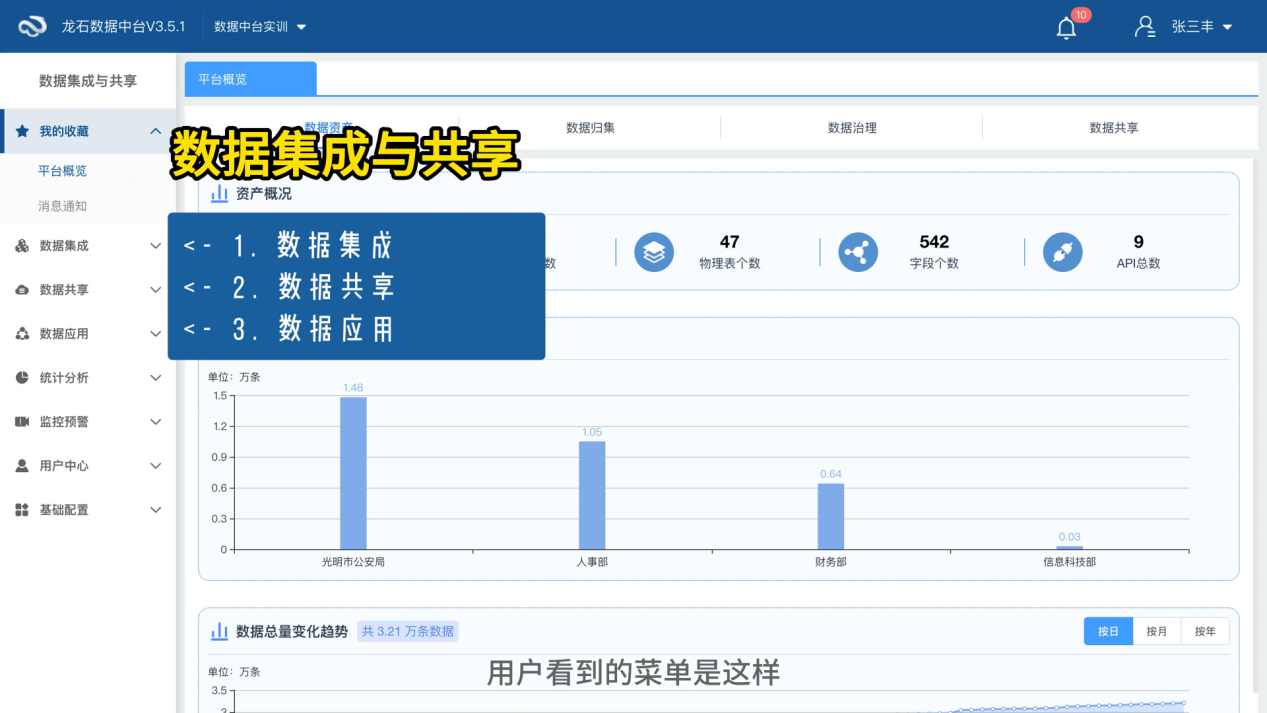Open the notification bell icon
This screenshot has height=713, width=1267.
[x=1065, y=27]
